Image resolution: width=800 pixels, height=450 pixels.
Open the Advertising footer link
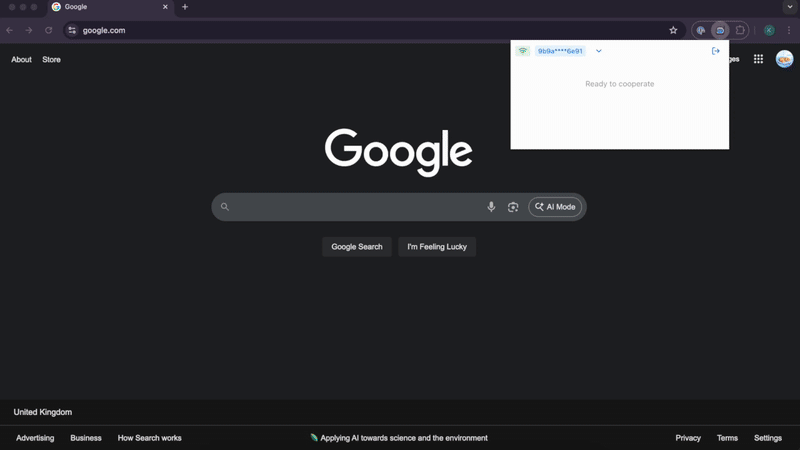35,438
